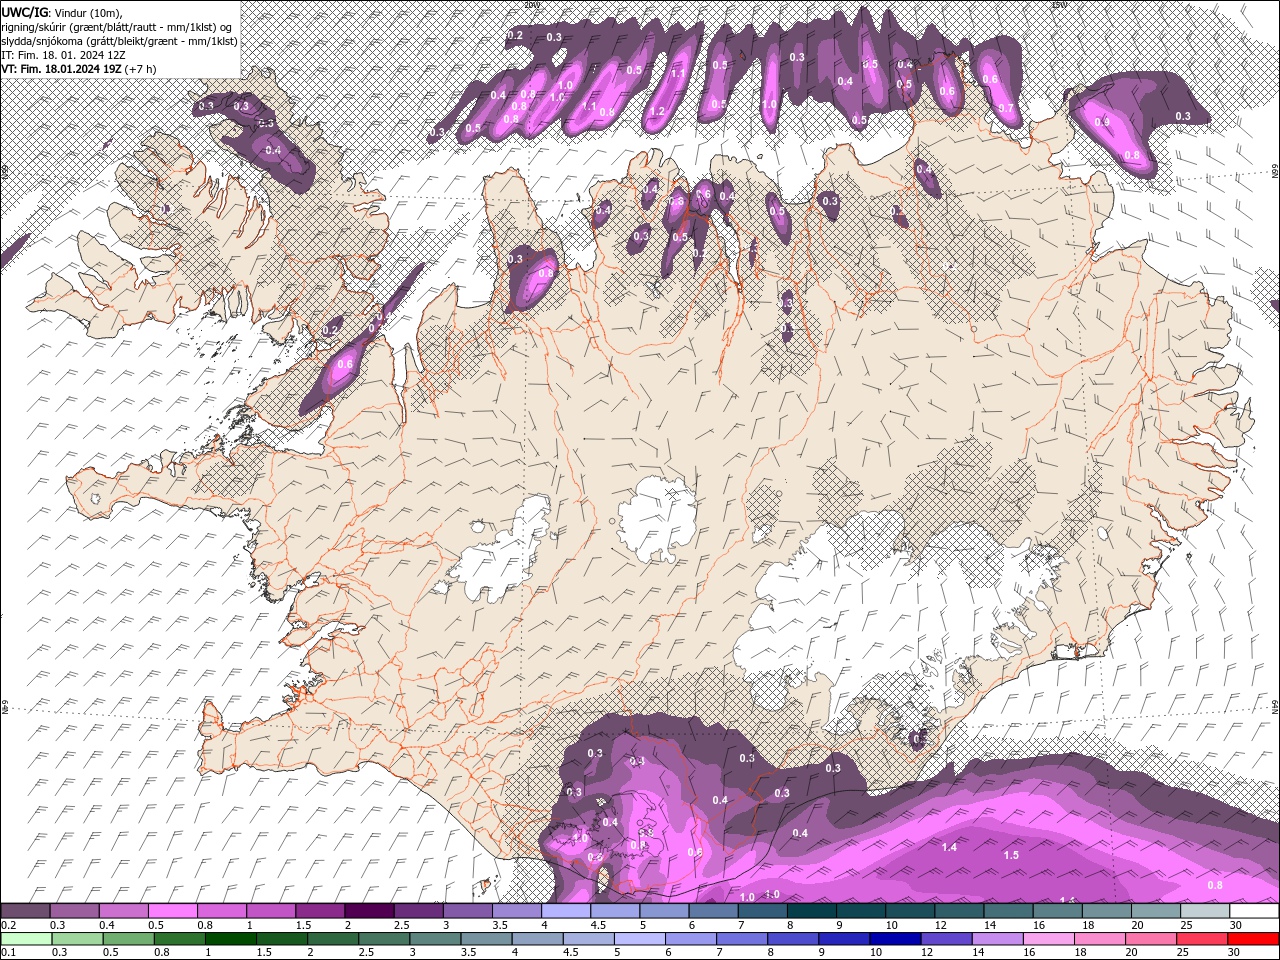1280x960 pixels.
Task: Click the pale green 0.1 rain scale swatch
Action: [26, 938]
